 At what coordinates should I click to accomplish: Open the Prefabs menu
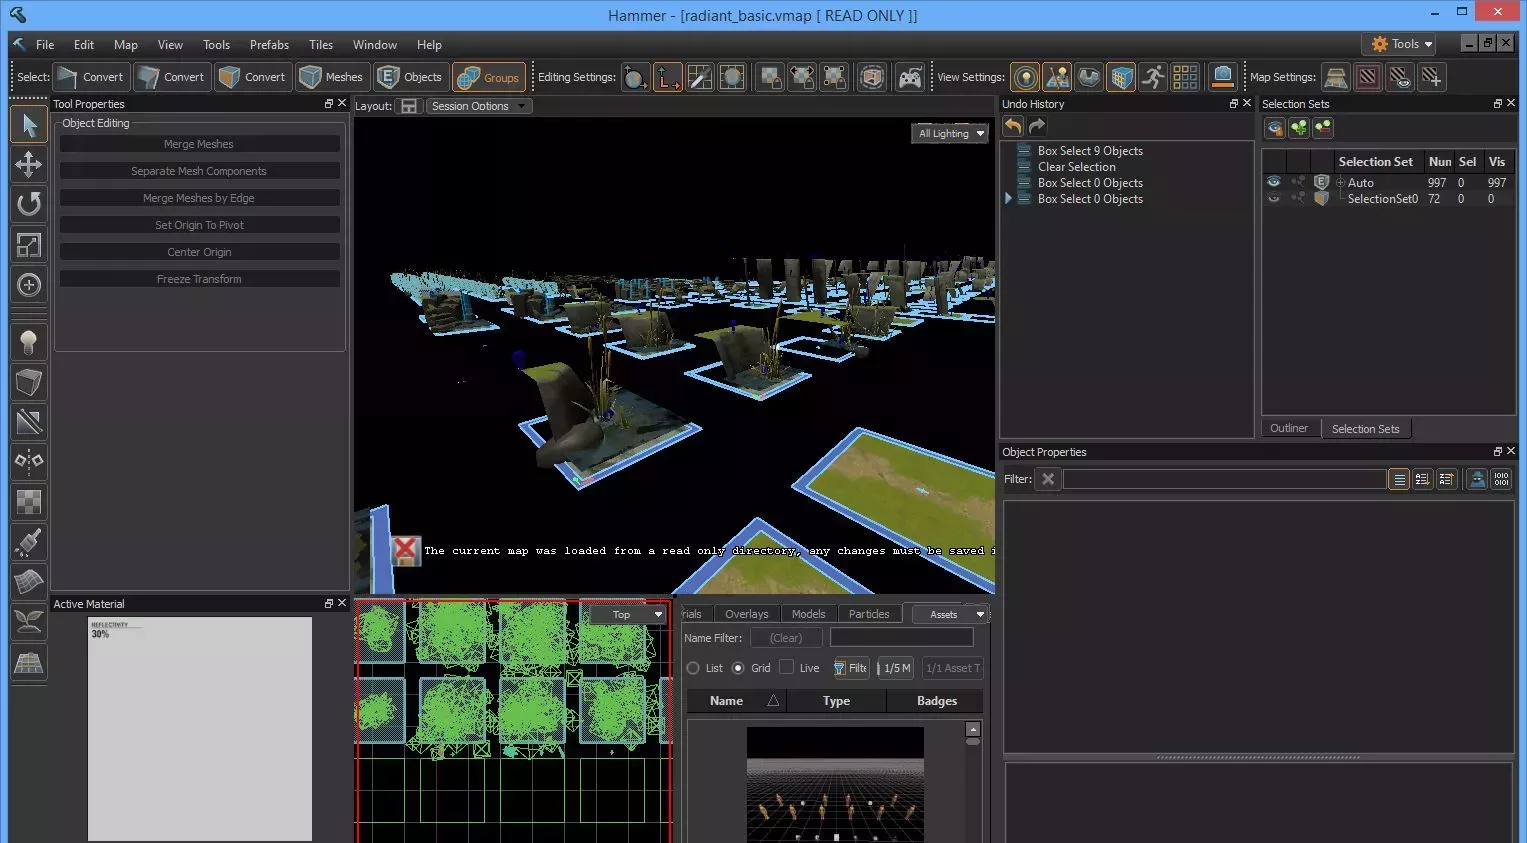[x=269, y=45]
